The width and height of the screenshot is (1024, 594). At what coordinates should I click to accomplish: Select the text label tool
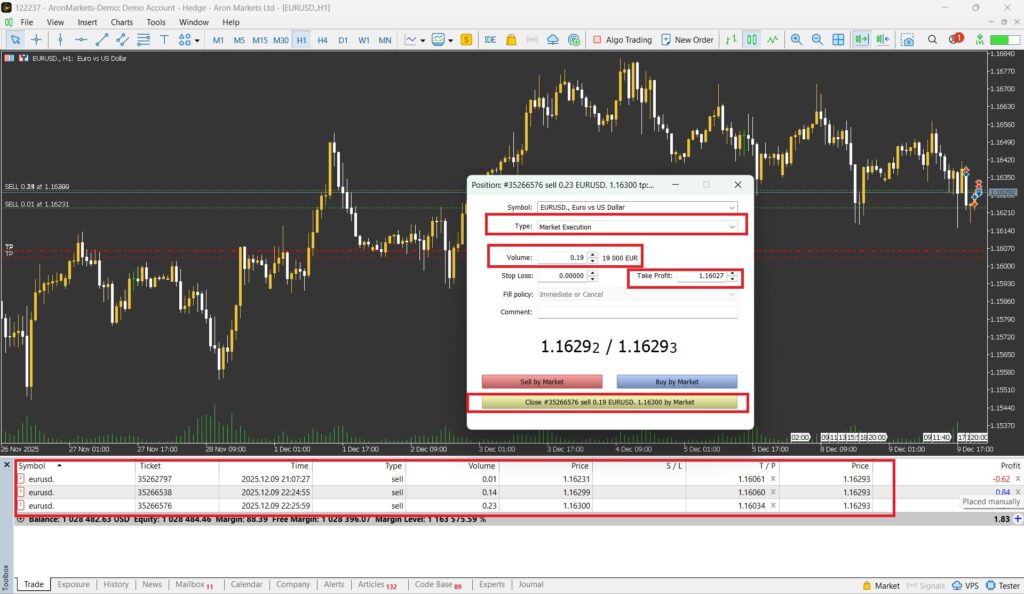click(165, 40)
